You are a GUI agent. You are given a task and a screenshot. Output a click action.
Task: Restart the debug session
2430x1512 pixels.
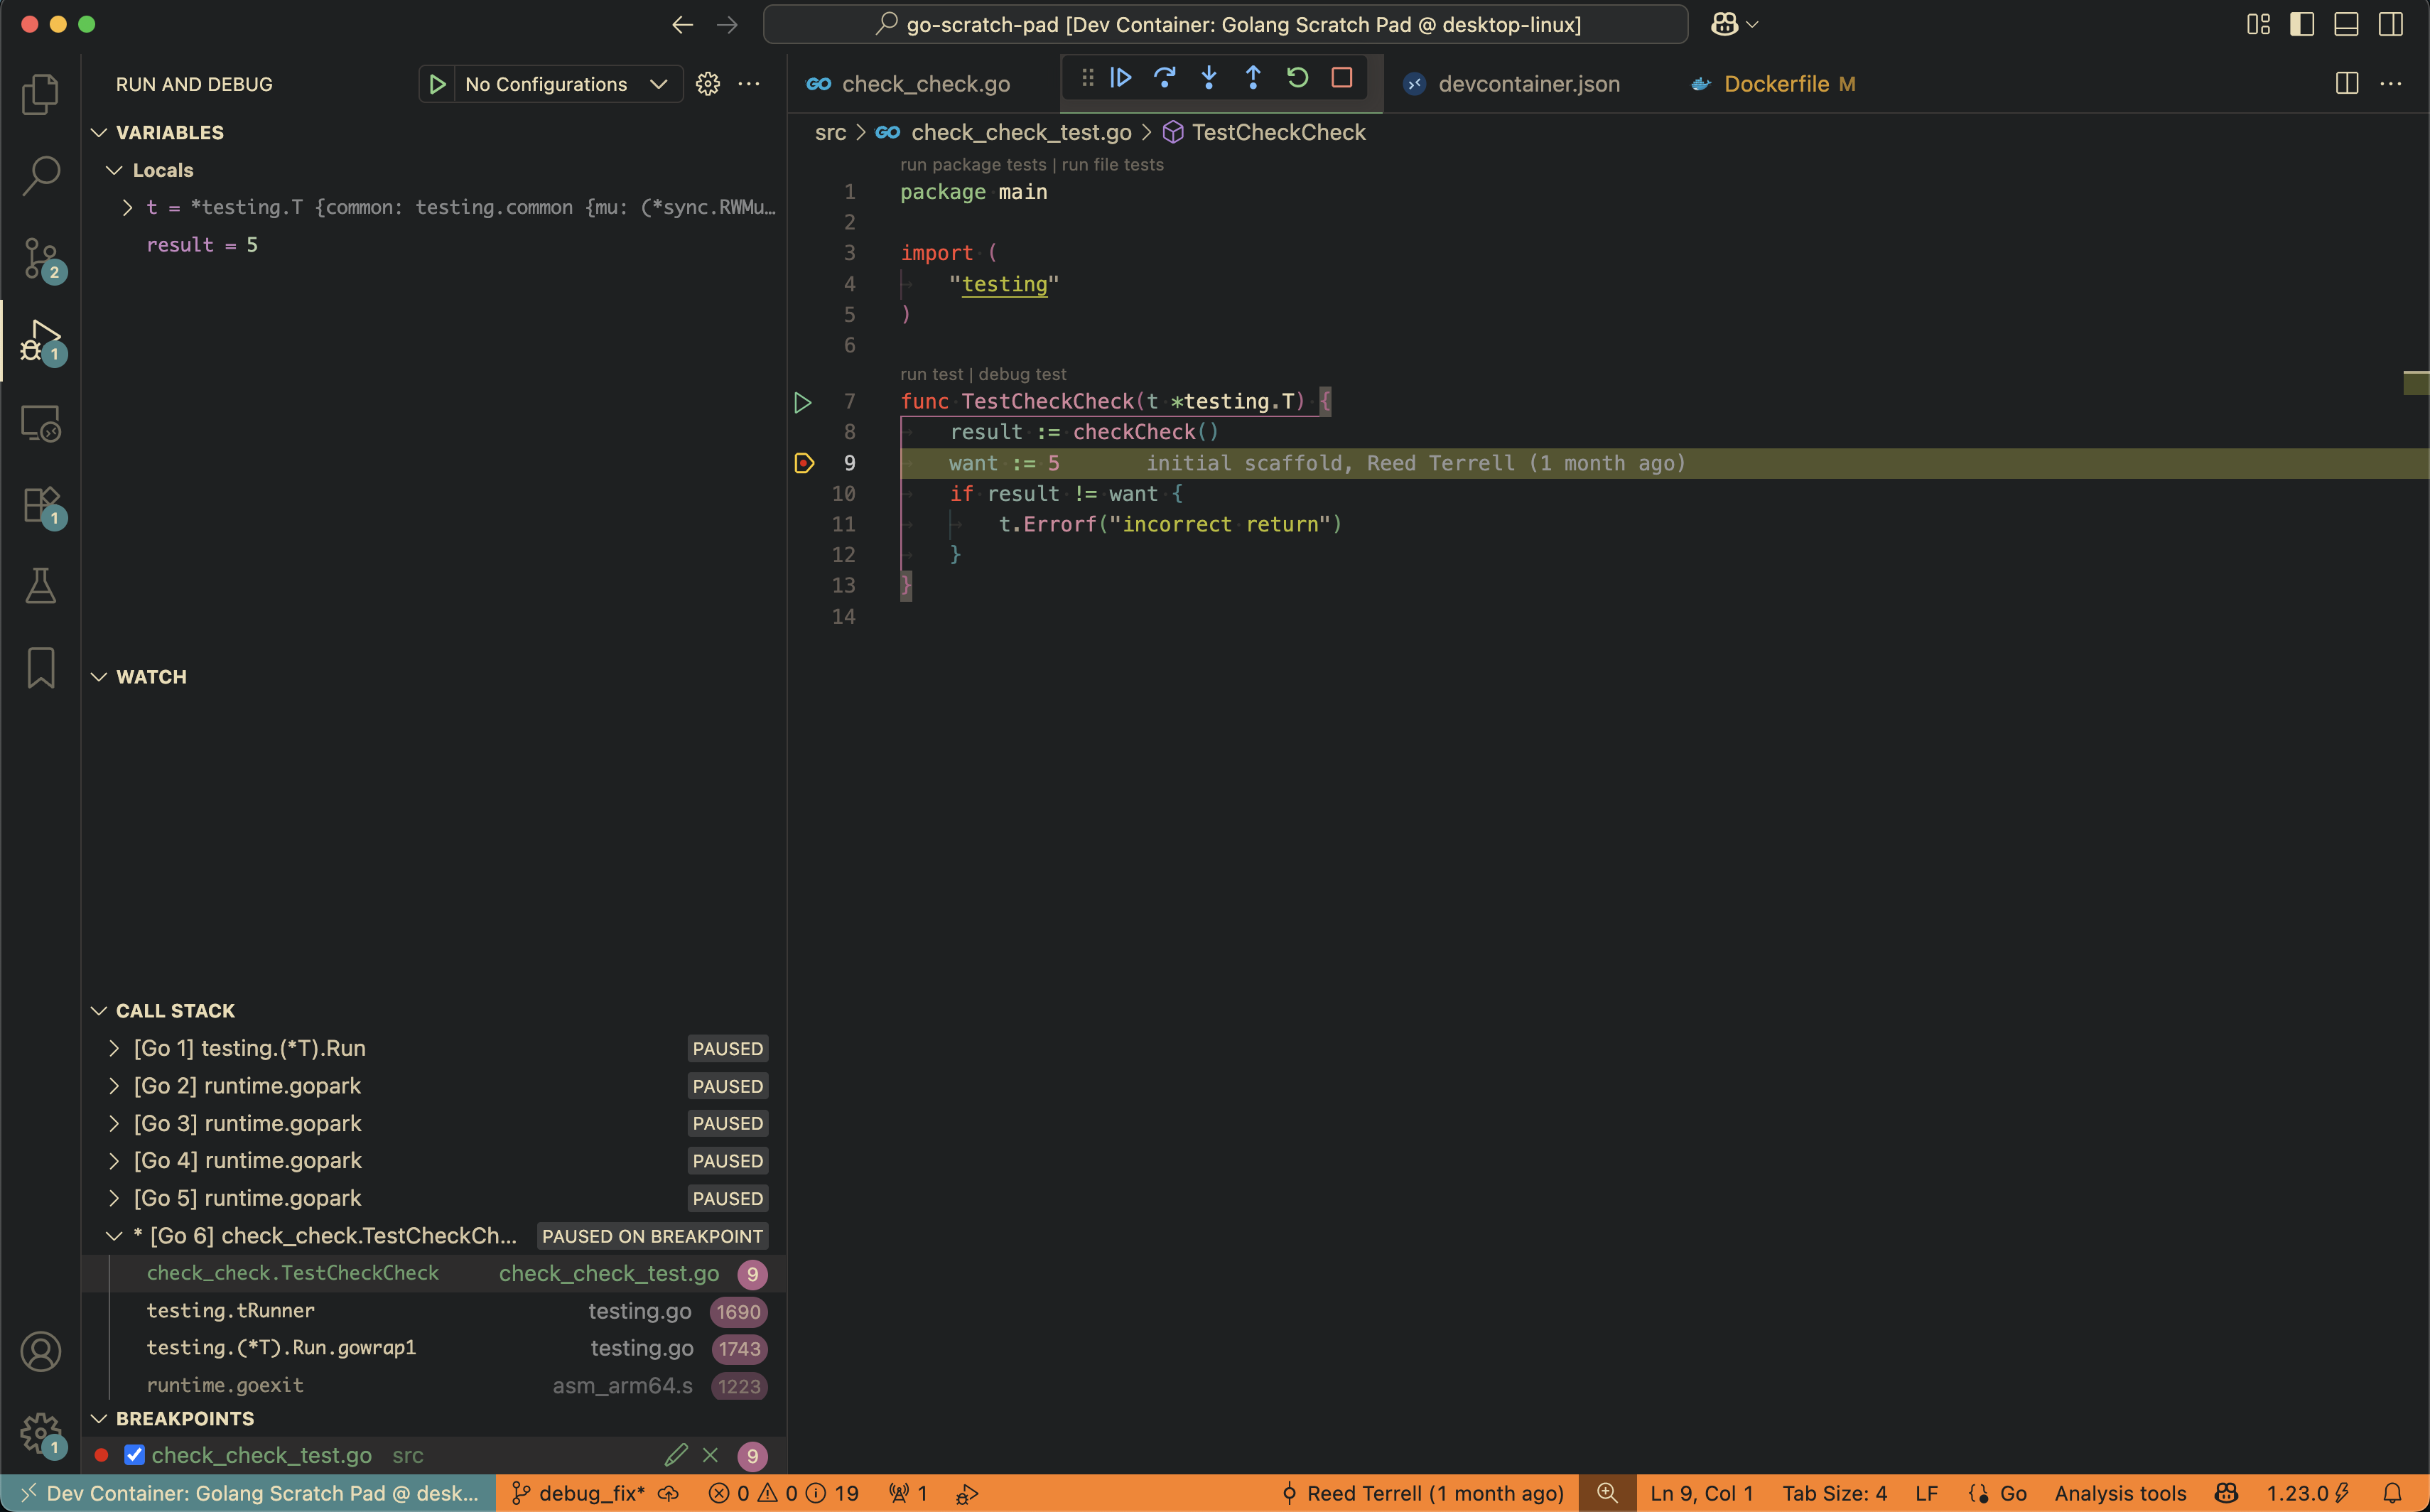1297,78
